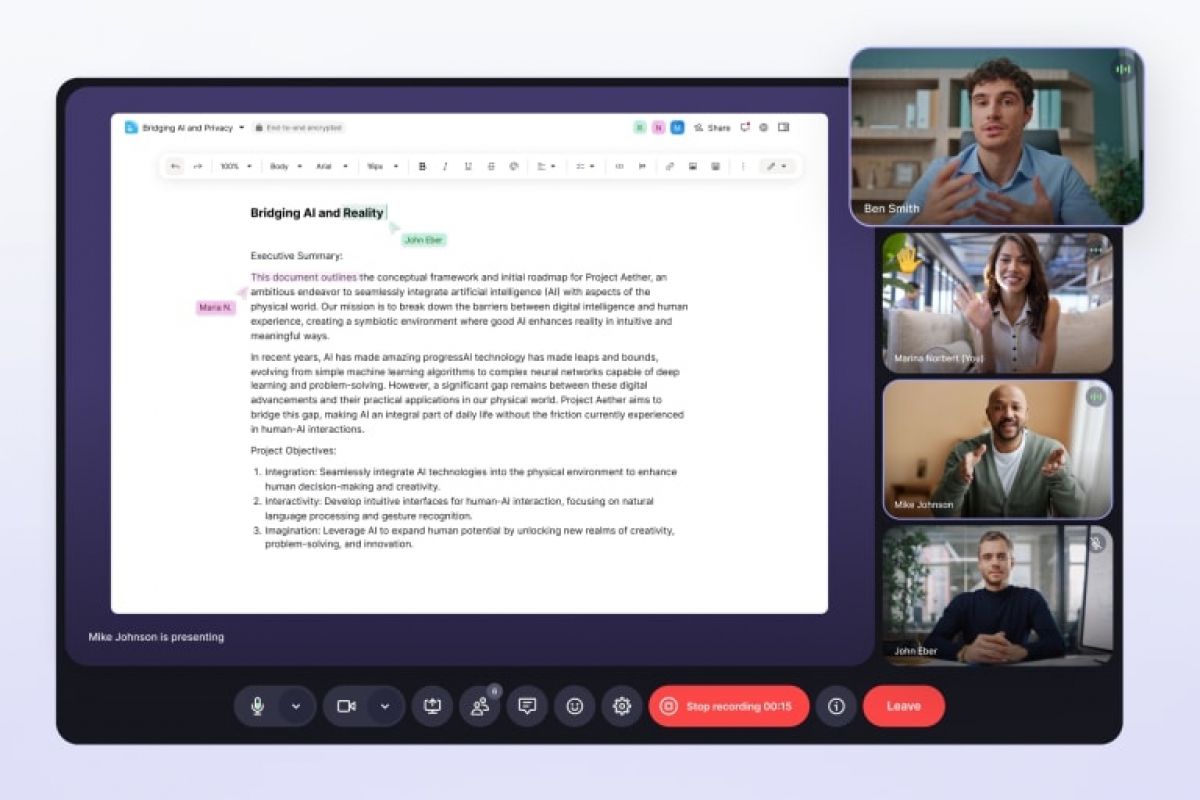1200x800 pixels.
Task: Click the undo arrow in document toolbar
Action: (x=176, y=166)
